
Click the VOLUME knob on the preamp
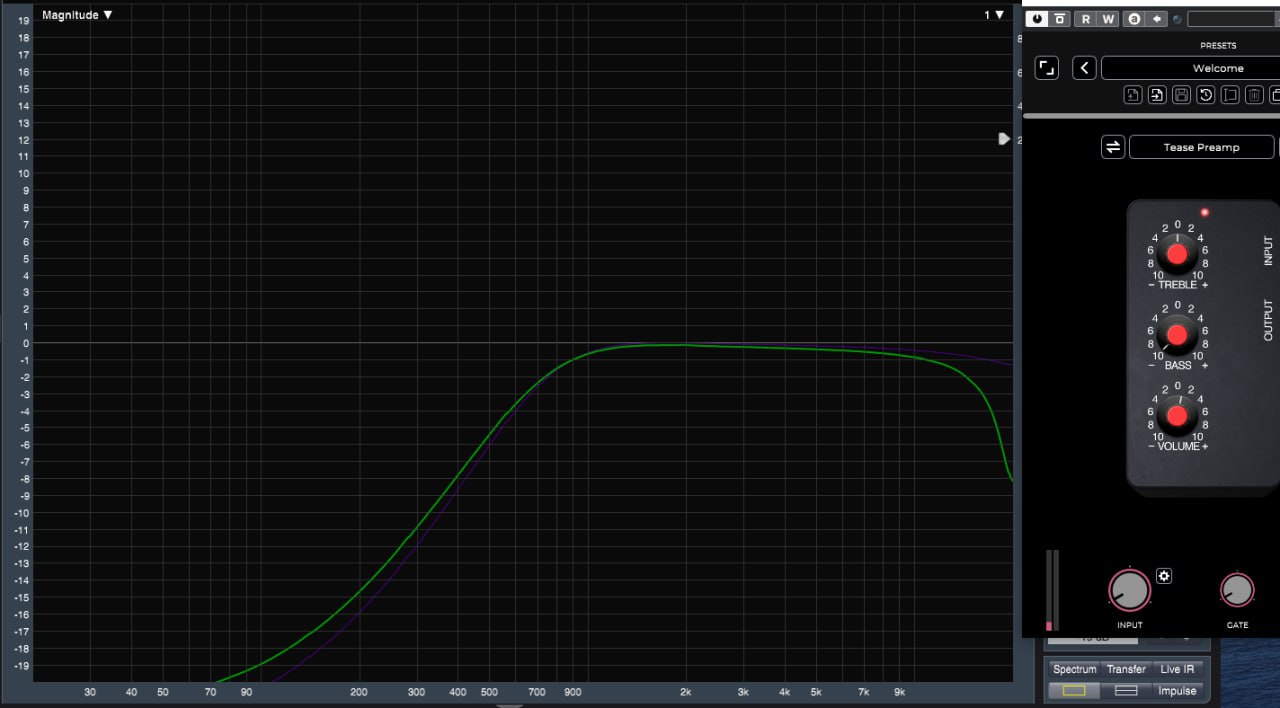[x=1177, y=415]
